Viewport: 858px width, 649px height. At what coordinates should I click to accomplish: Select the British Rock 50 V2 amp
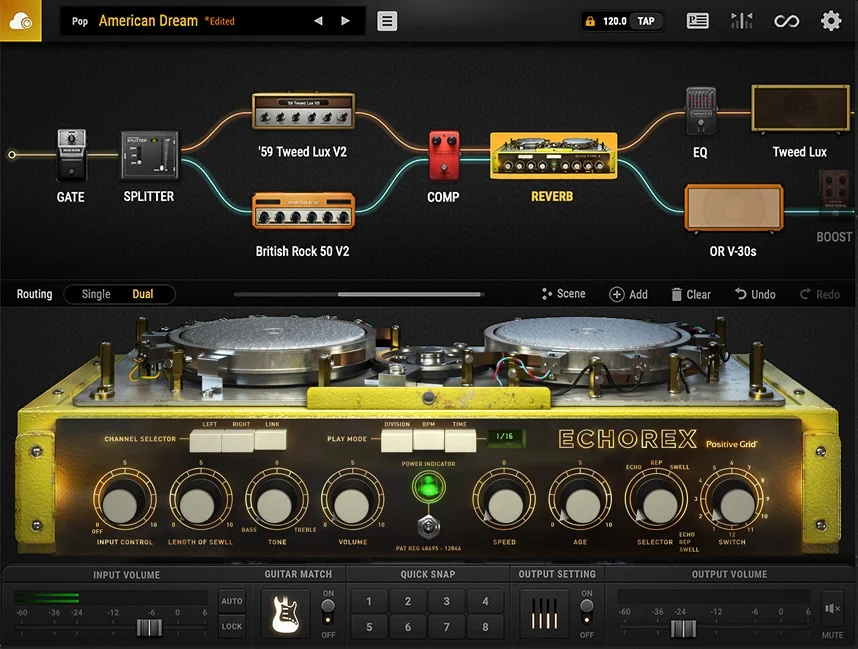pyautogui.click(x=303, y=211)
